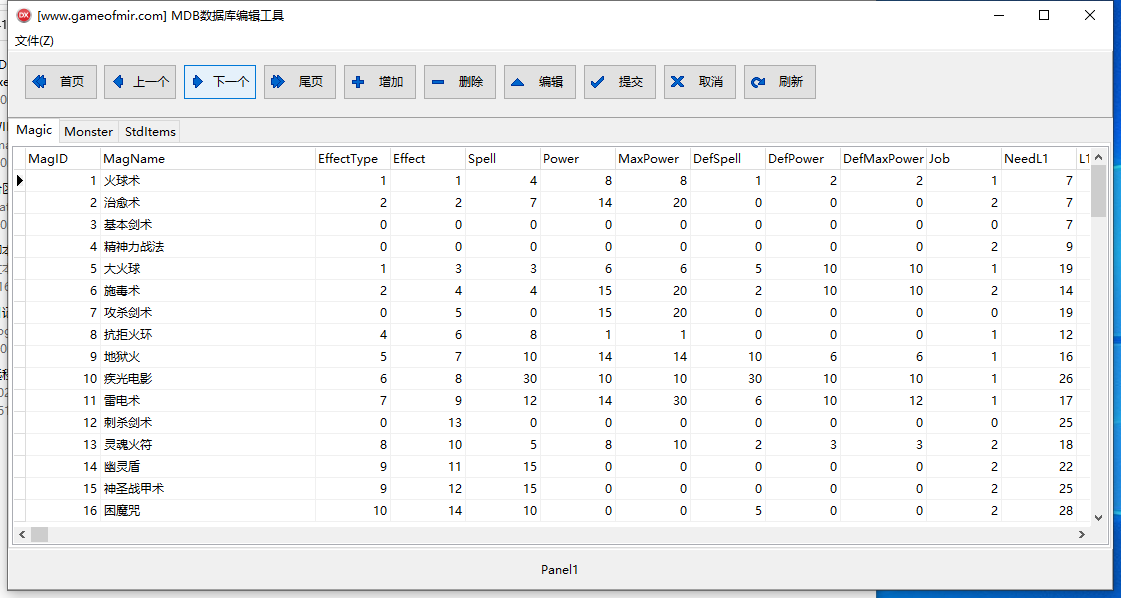Image resolution: width=1121 pixels, height=598 pixels.
Task: Select MaxPower value 30 in 雷电术 row
Action: click(653, 401)
